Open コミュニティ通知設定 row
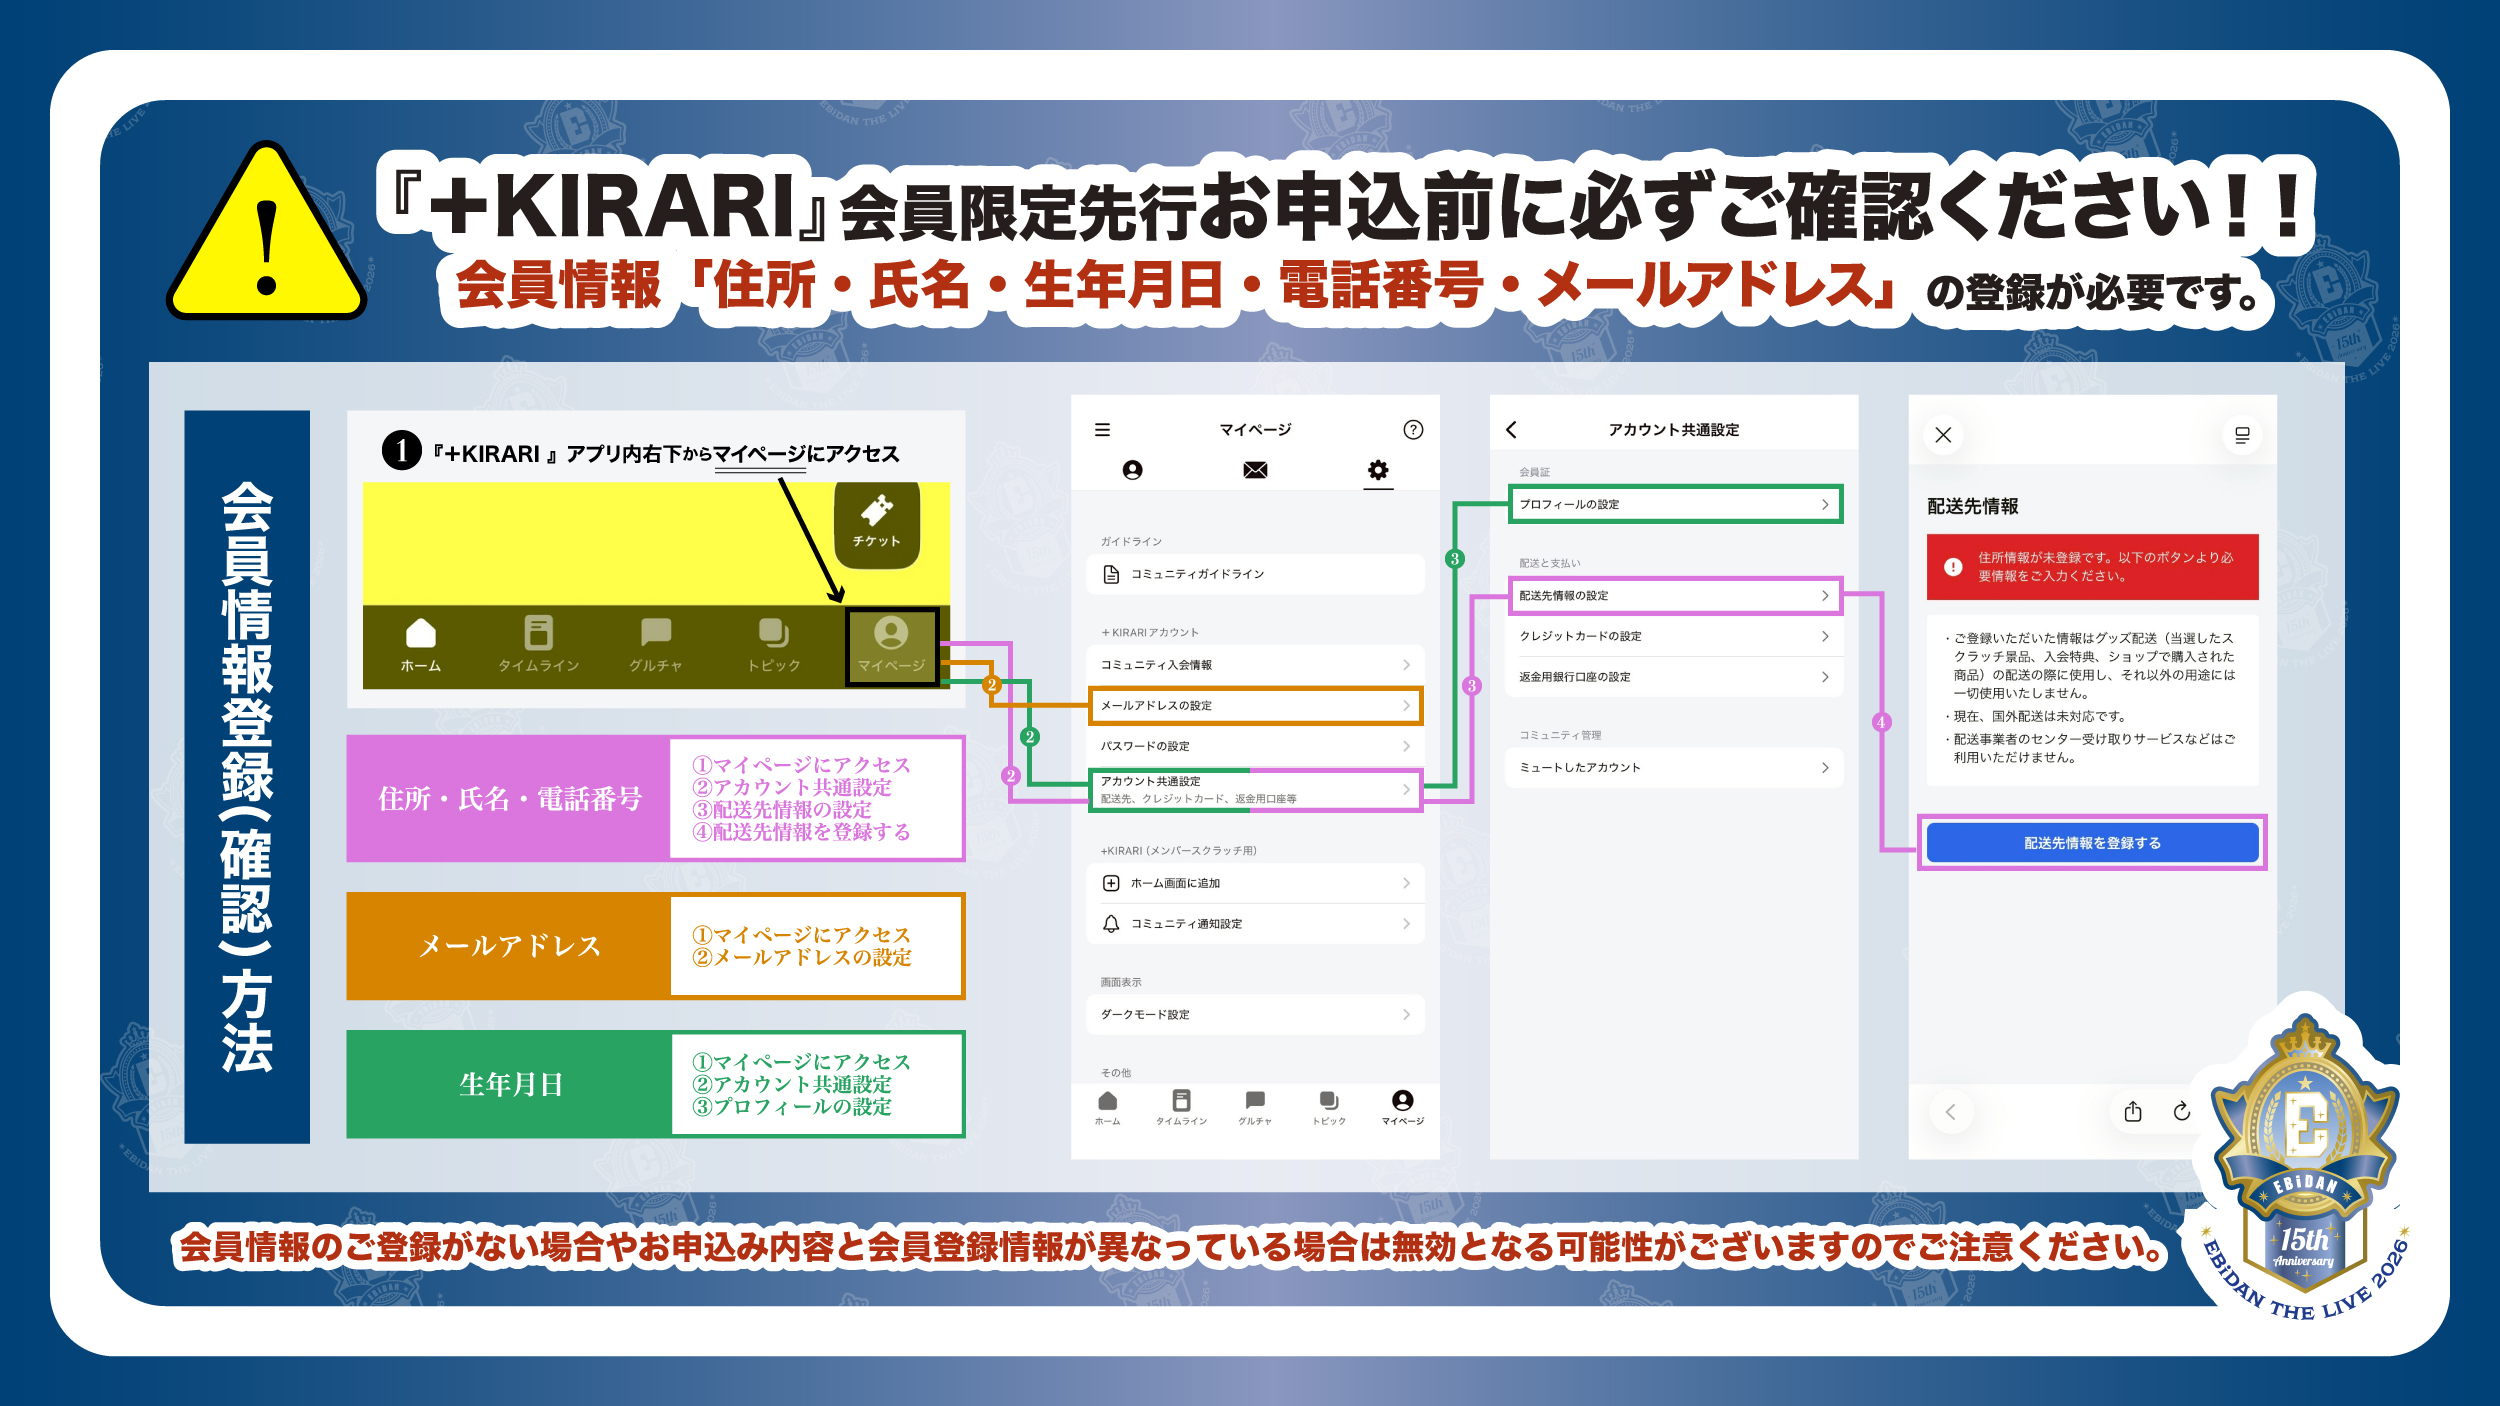The width and height of the screenshot is (2500, 1406). (x=1255, y=924)
